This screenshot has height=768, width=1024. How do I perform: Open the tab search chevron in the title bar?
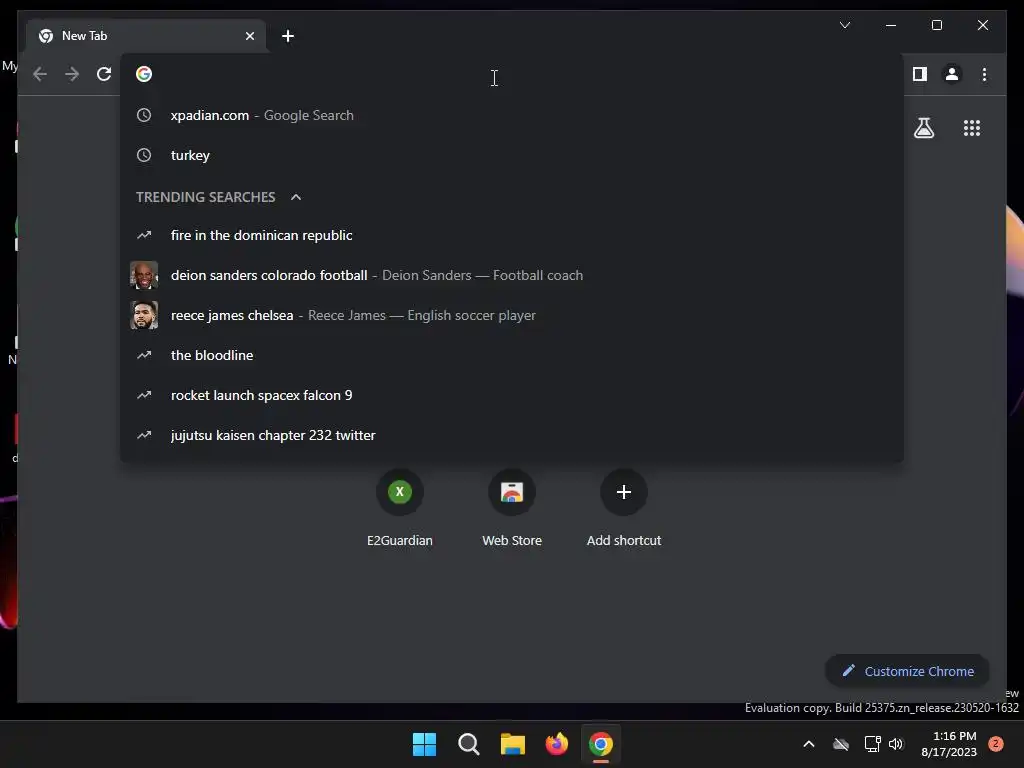point(844,25)
